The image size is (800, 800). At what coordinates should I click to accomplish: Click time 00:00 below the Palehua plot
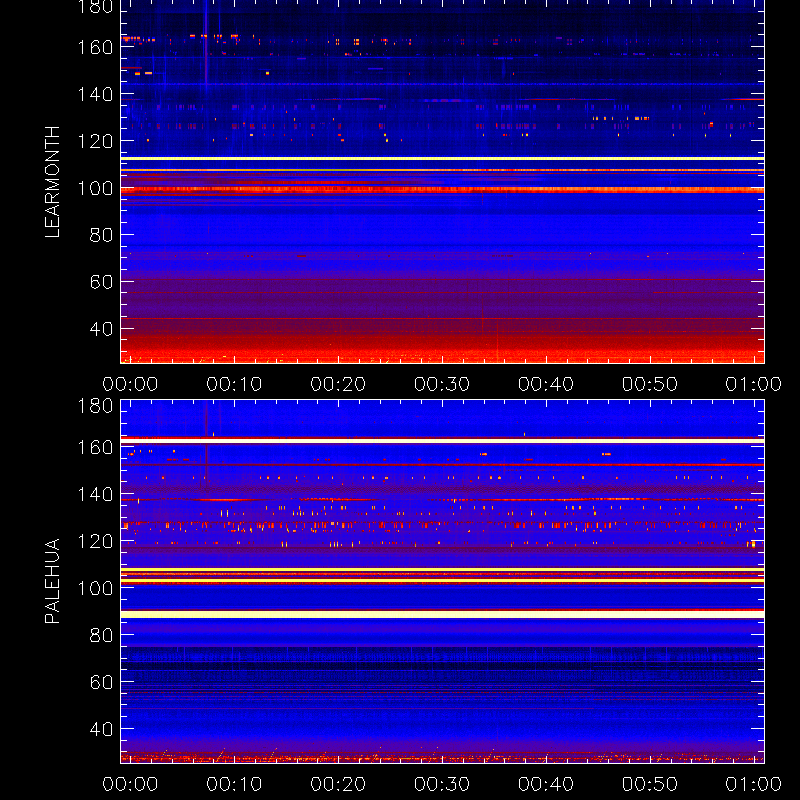click(x=130, y=784)
